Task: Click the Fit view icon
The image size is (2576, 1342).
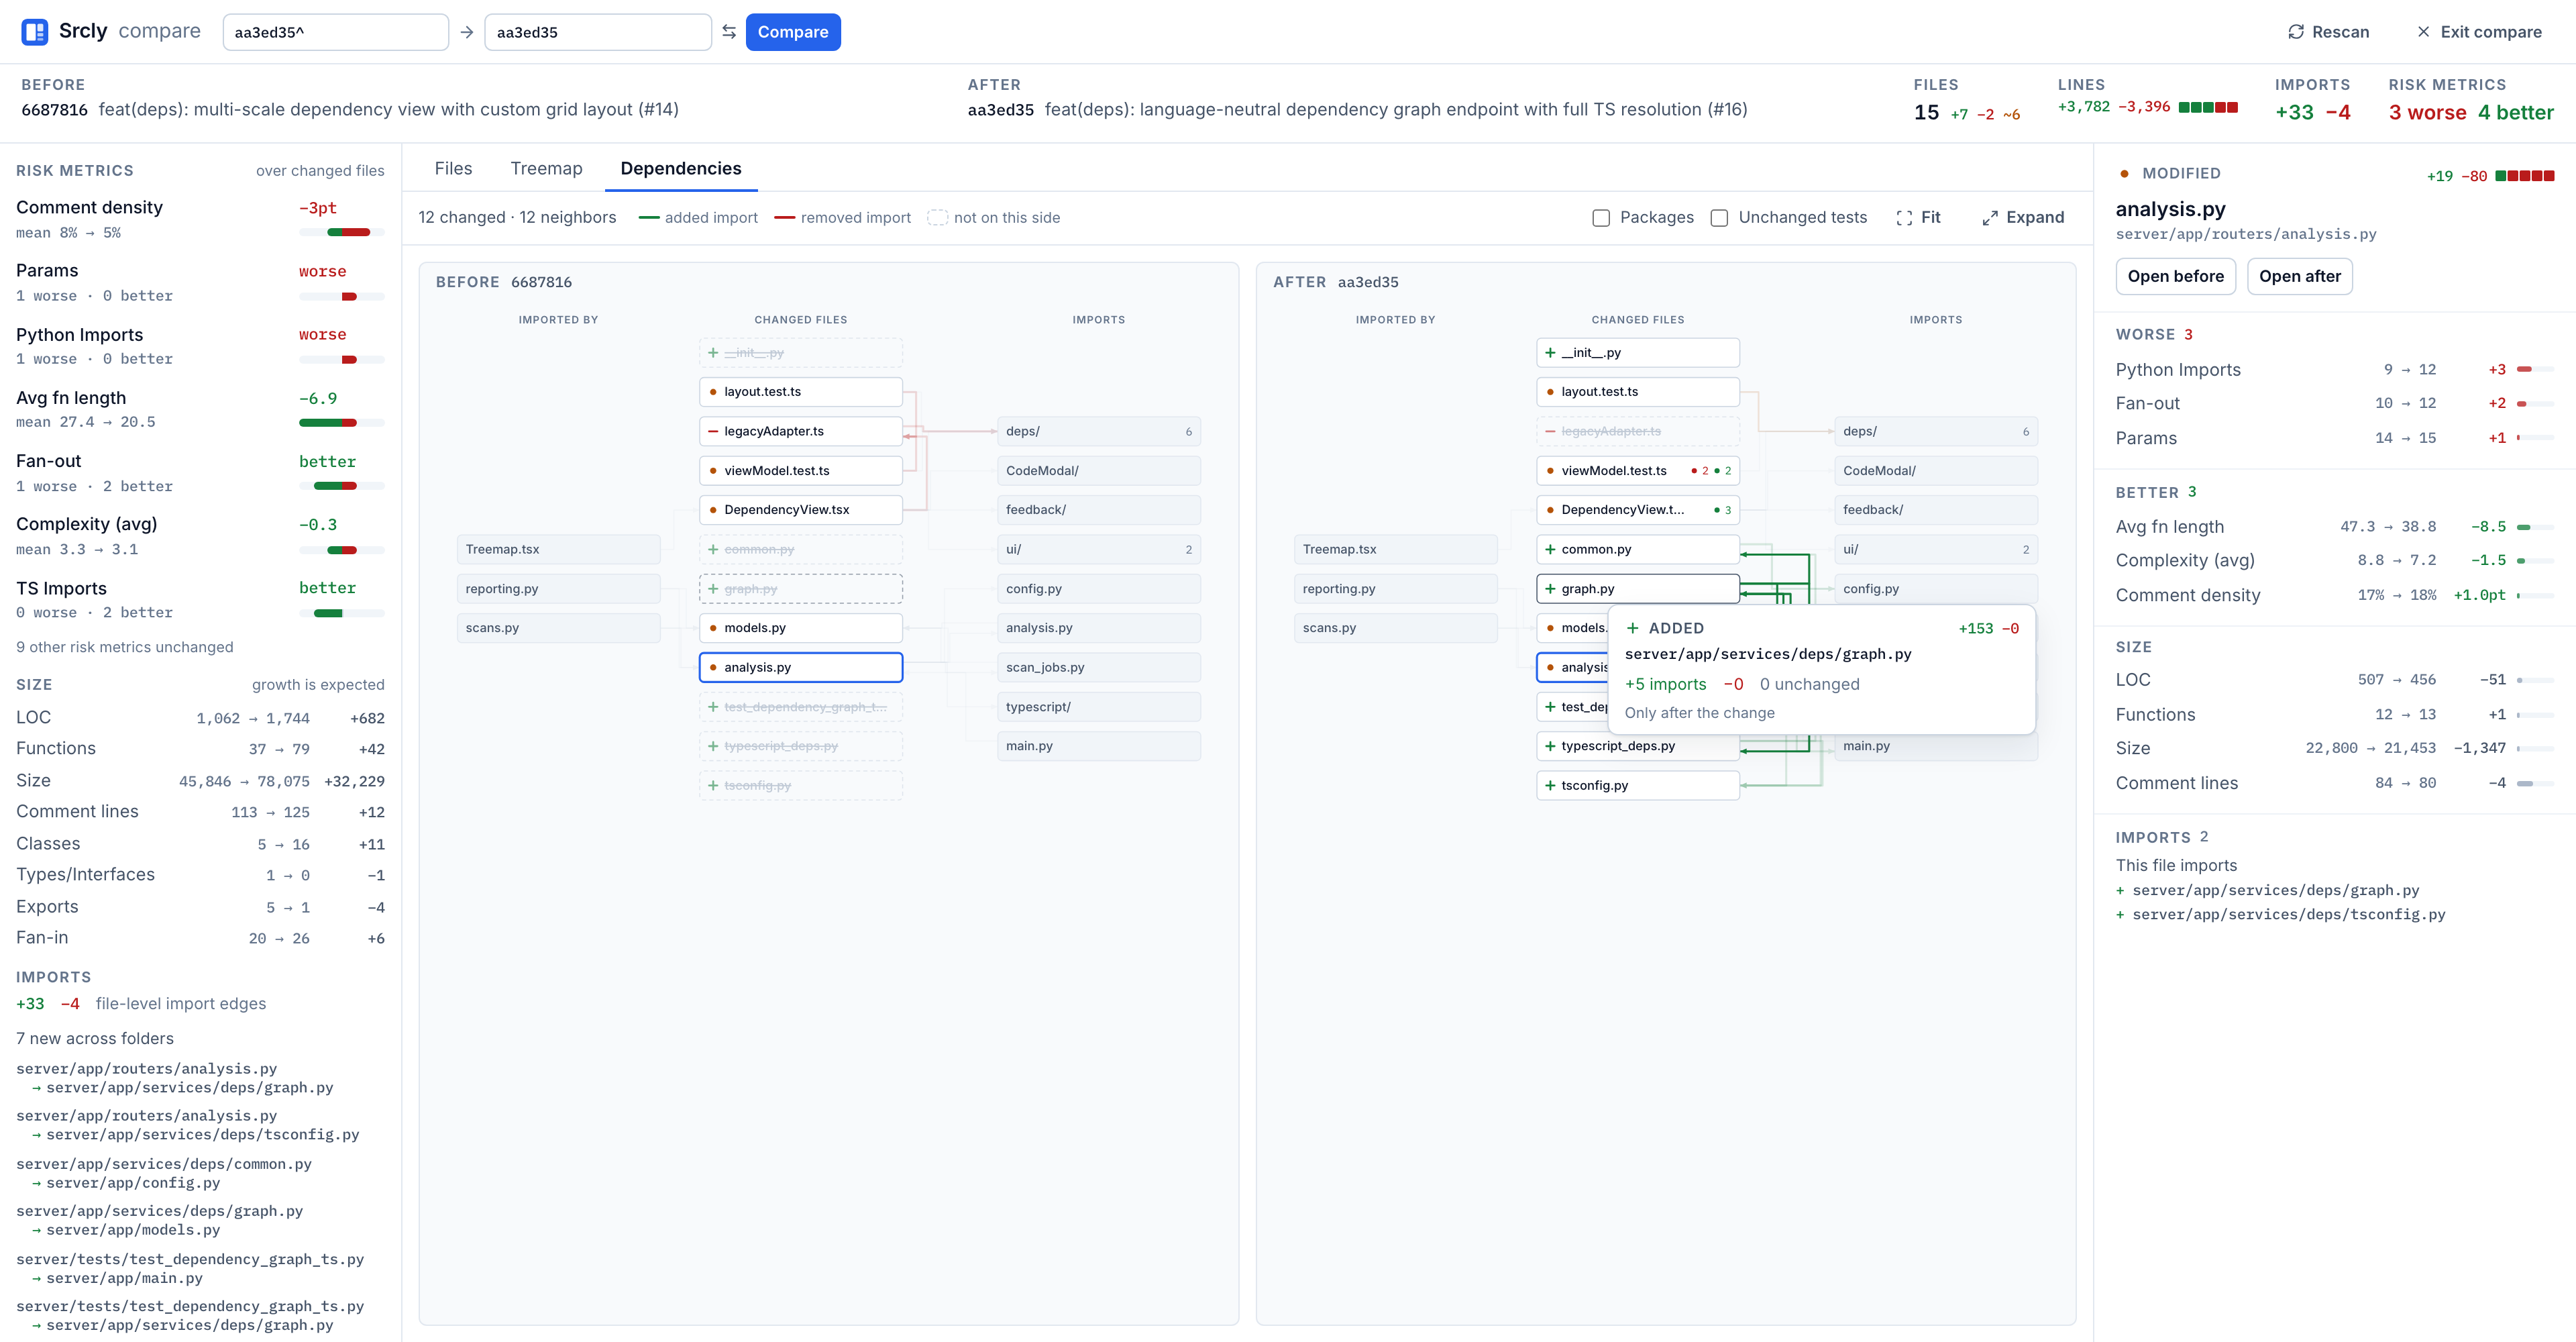Action: click(1904, 218)
